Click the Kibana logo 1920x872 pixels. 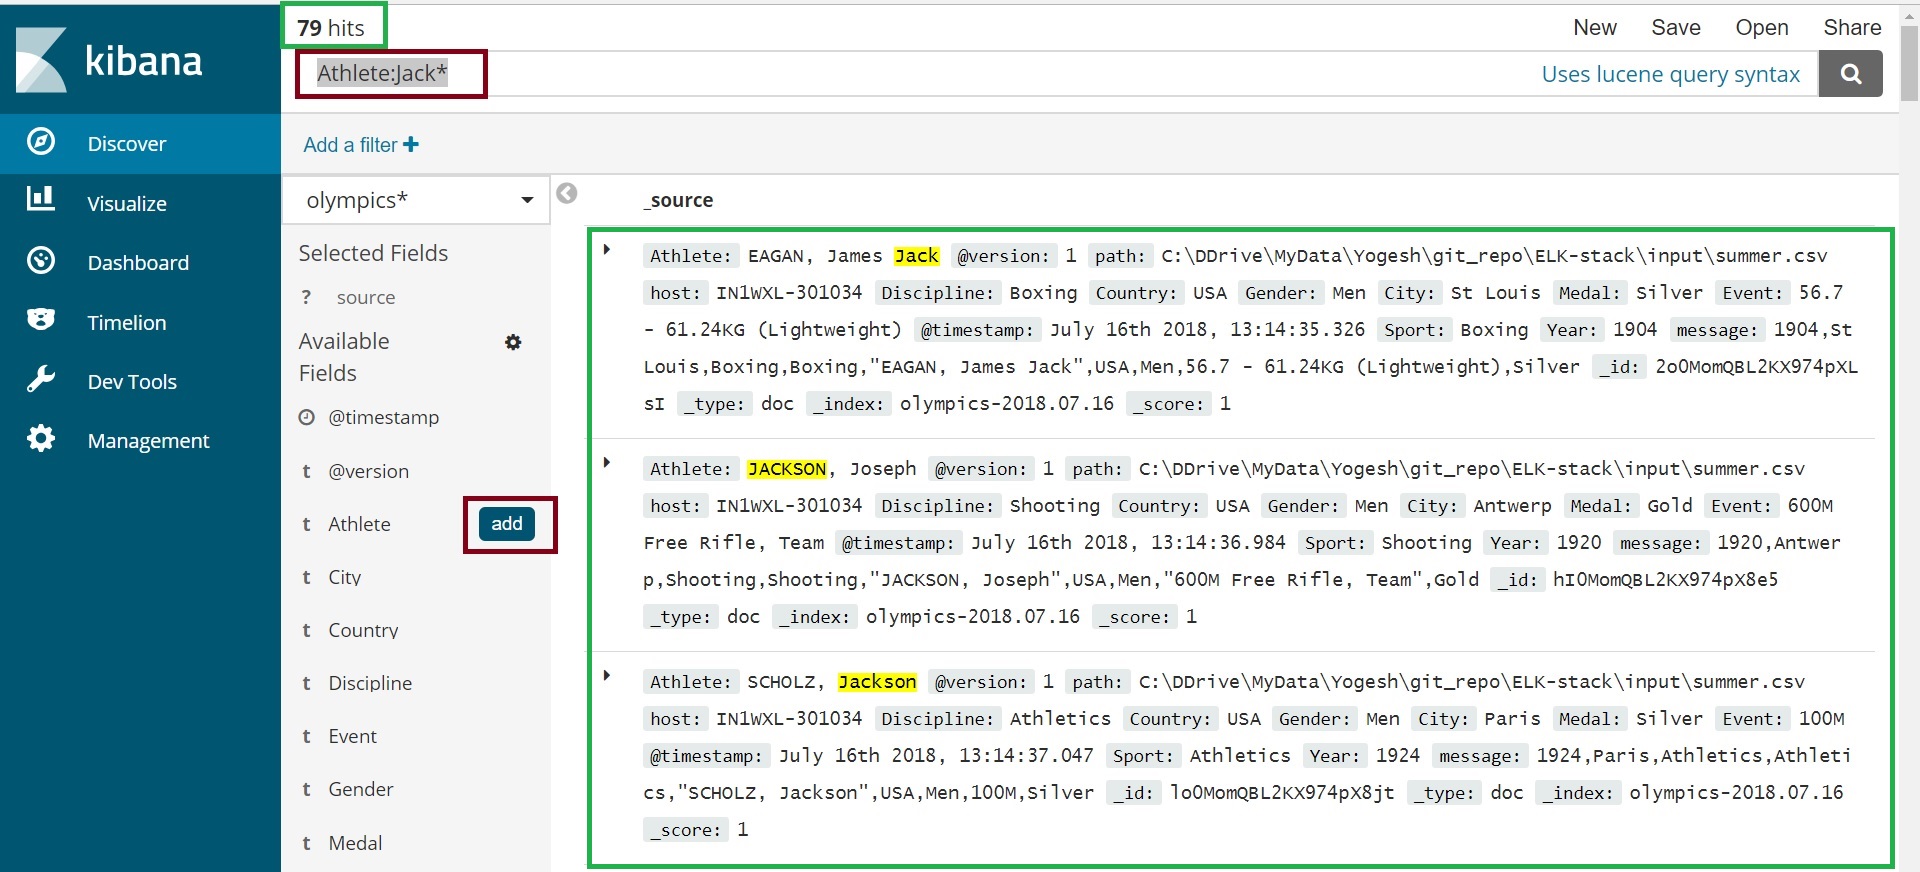110,60
